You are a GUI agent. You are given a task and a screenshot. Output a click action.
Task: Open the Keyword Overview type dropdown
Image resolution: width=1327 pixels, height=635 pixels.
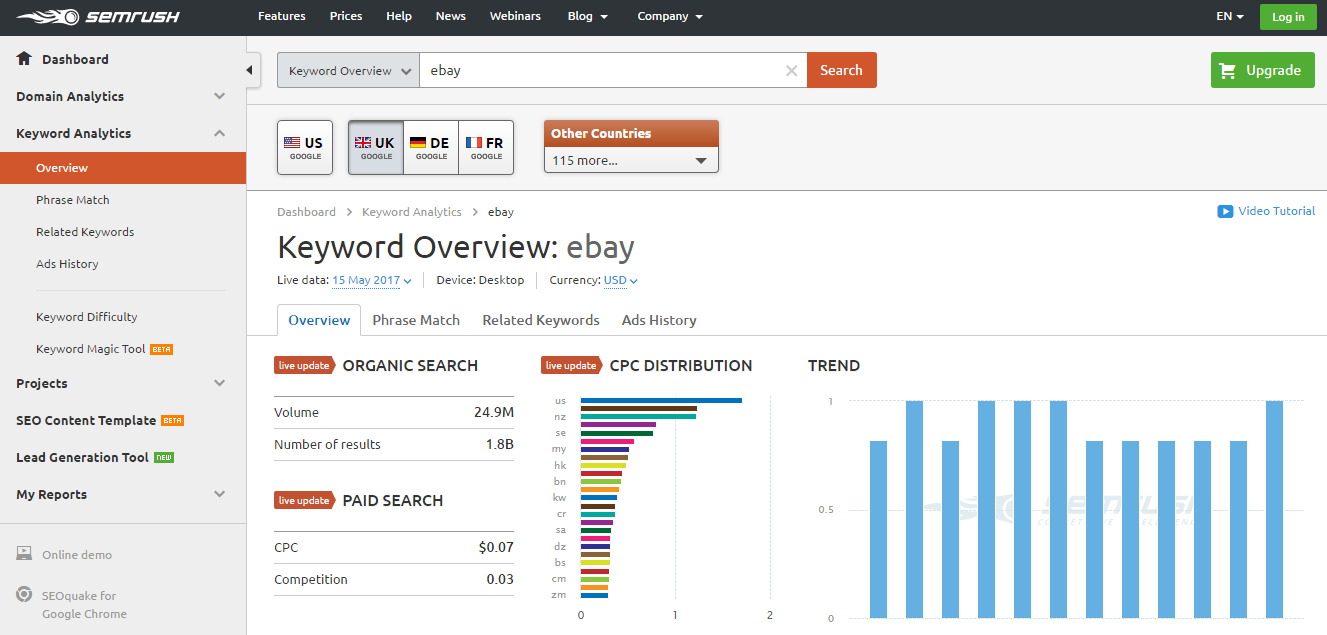pyautogui.click(x=348, y=71)
